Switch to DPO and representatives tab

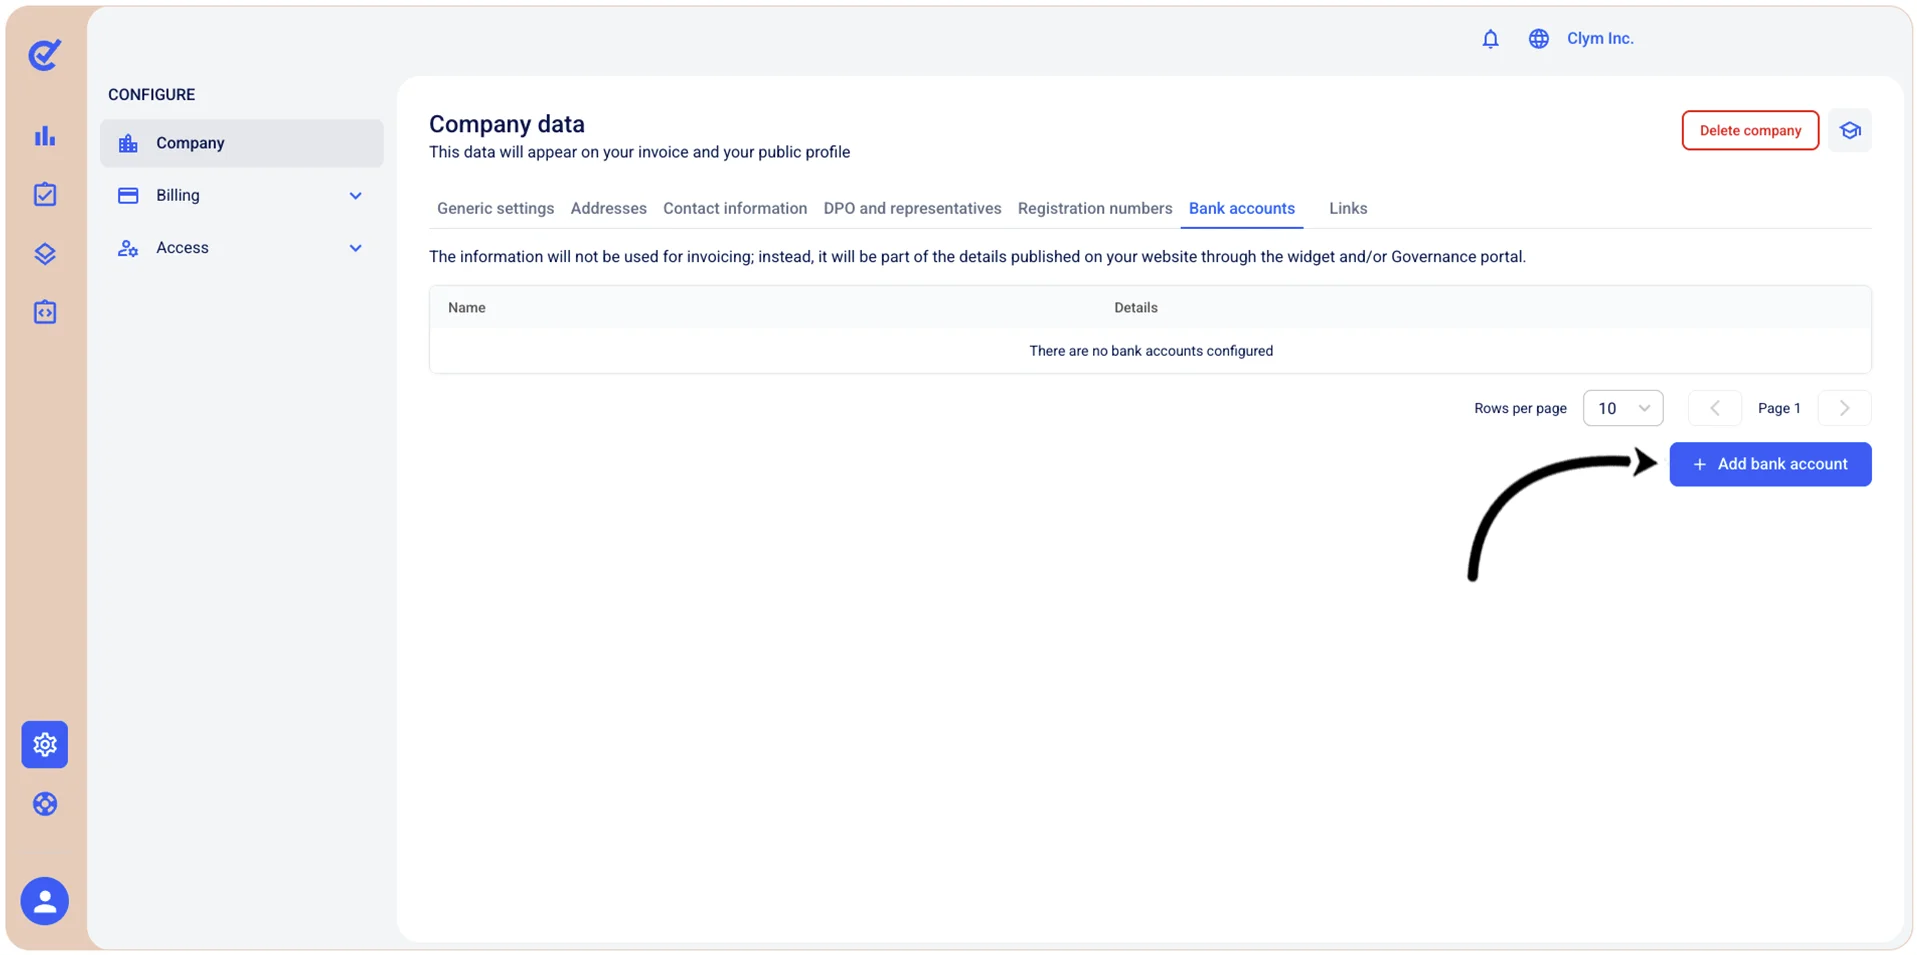tap(912, 208)
